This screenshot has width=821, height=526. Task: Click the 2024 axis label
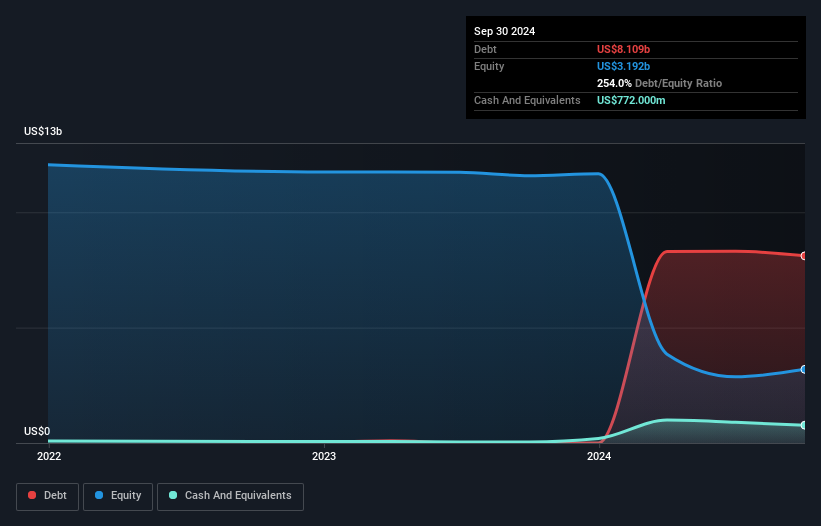(599, 456)
